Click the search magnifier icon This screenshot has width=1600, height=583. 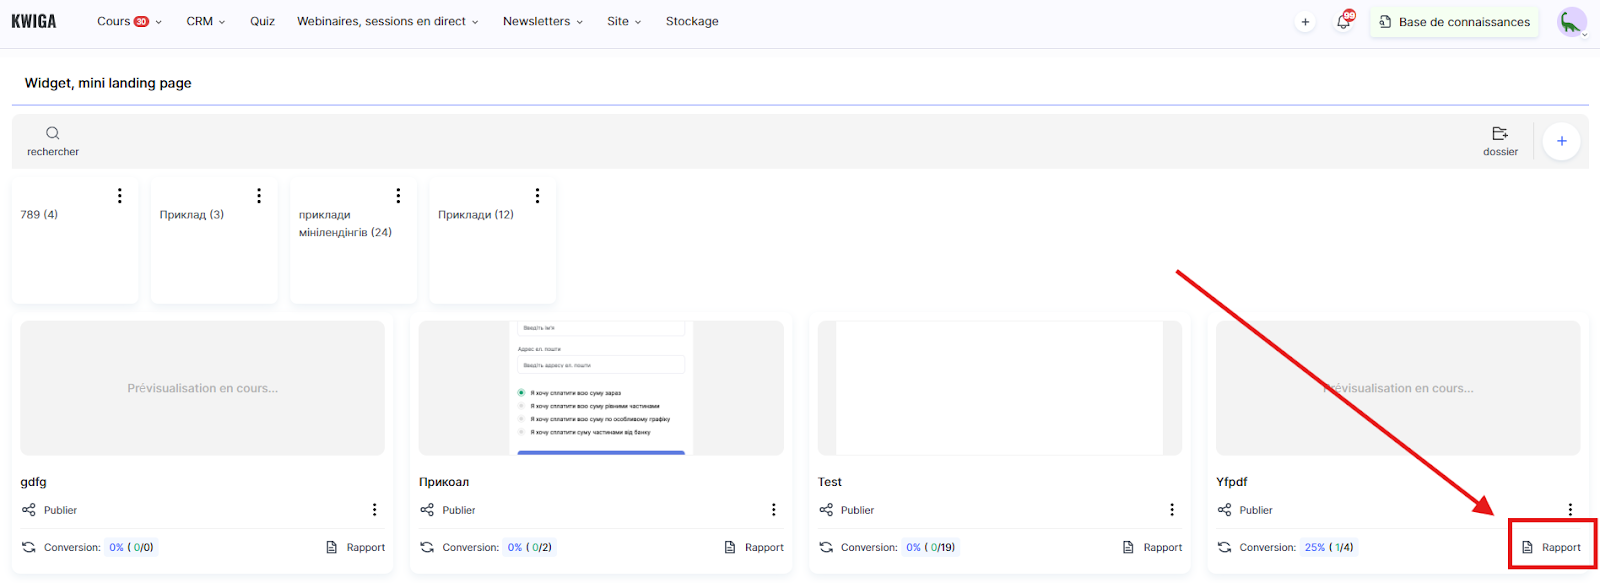[53, 133]
